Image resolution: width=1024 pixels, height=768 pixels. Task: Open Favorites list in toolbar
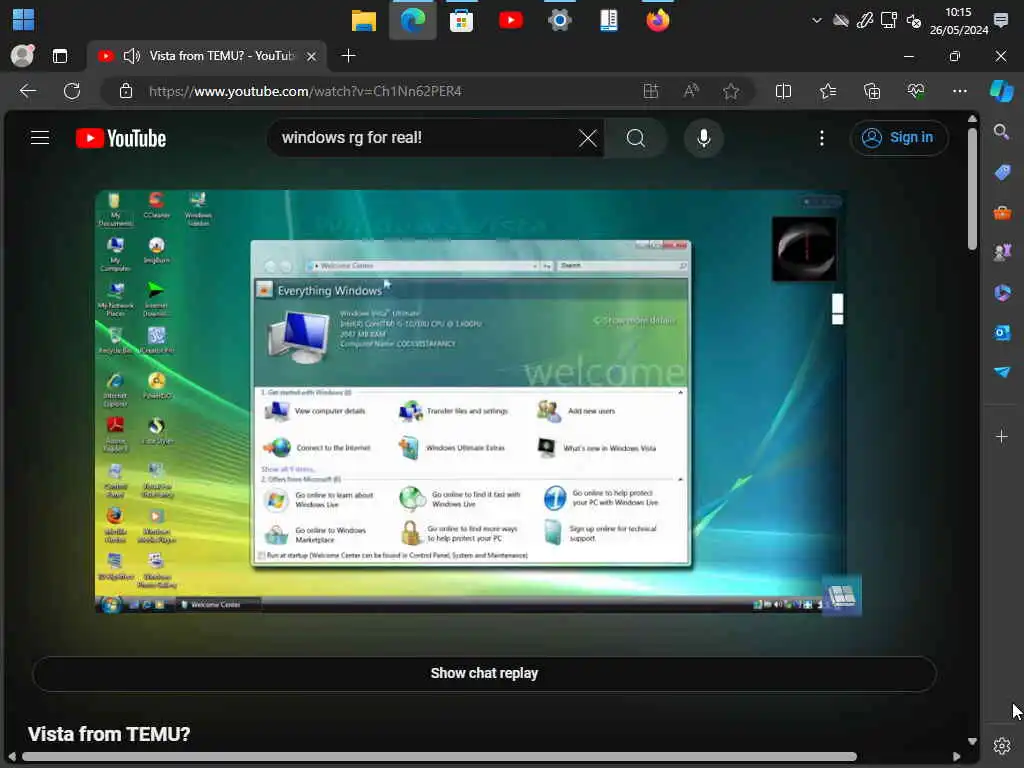click(x=827, y=91)
